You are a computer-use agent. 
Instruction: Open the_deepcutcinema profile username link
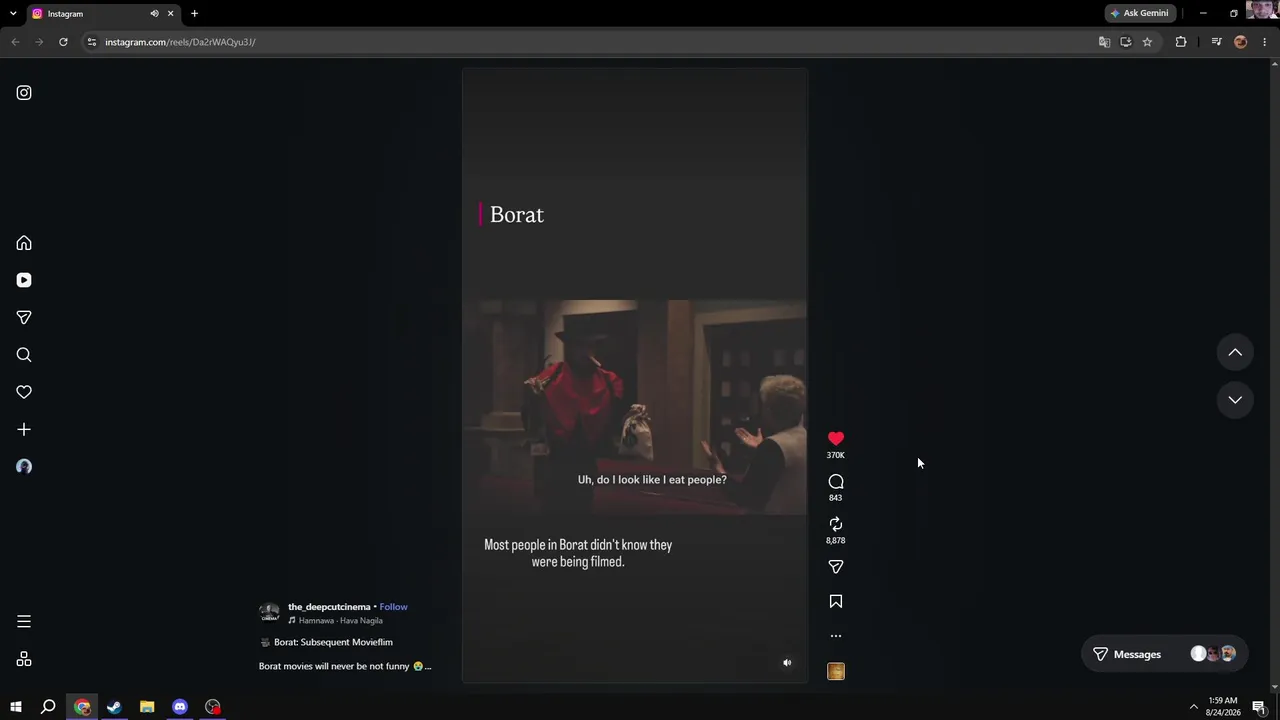click(329, 607)
